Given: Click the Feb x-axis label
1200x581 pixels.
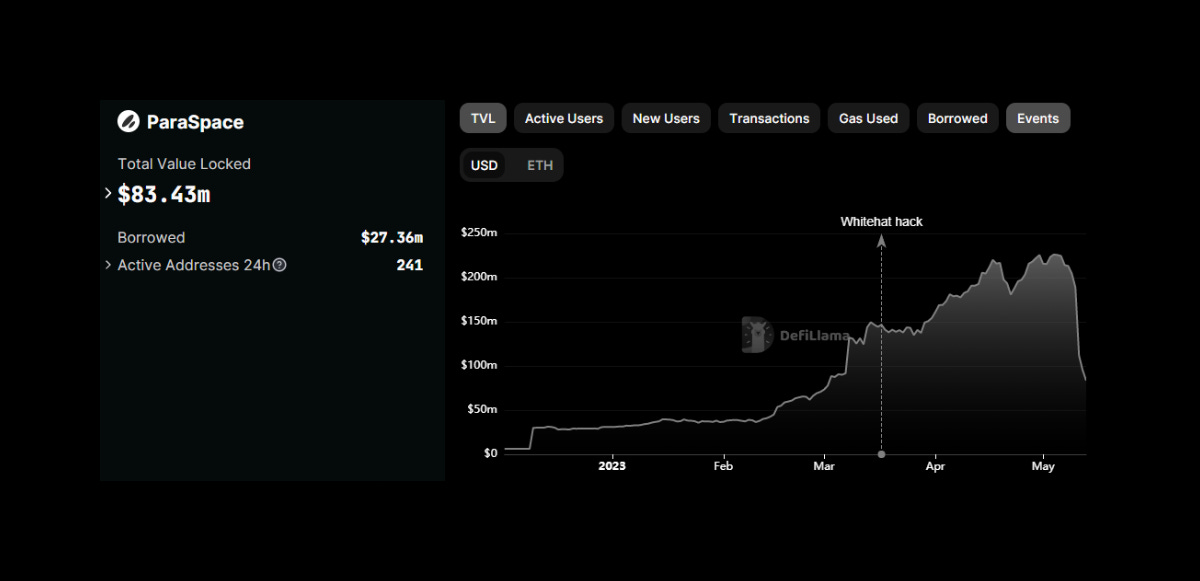Looking at the screenshot, I should (x=723, y=466).
